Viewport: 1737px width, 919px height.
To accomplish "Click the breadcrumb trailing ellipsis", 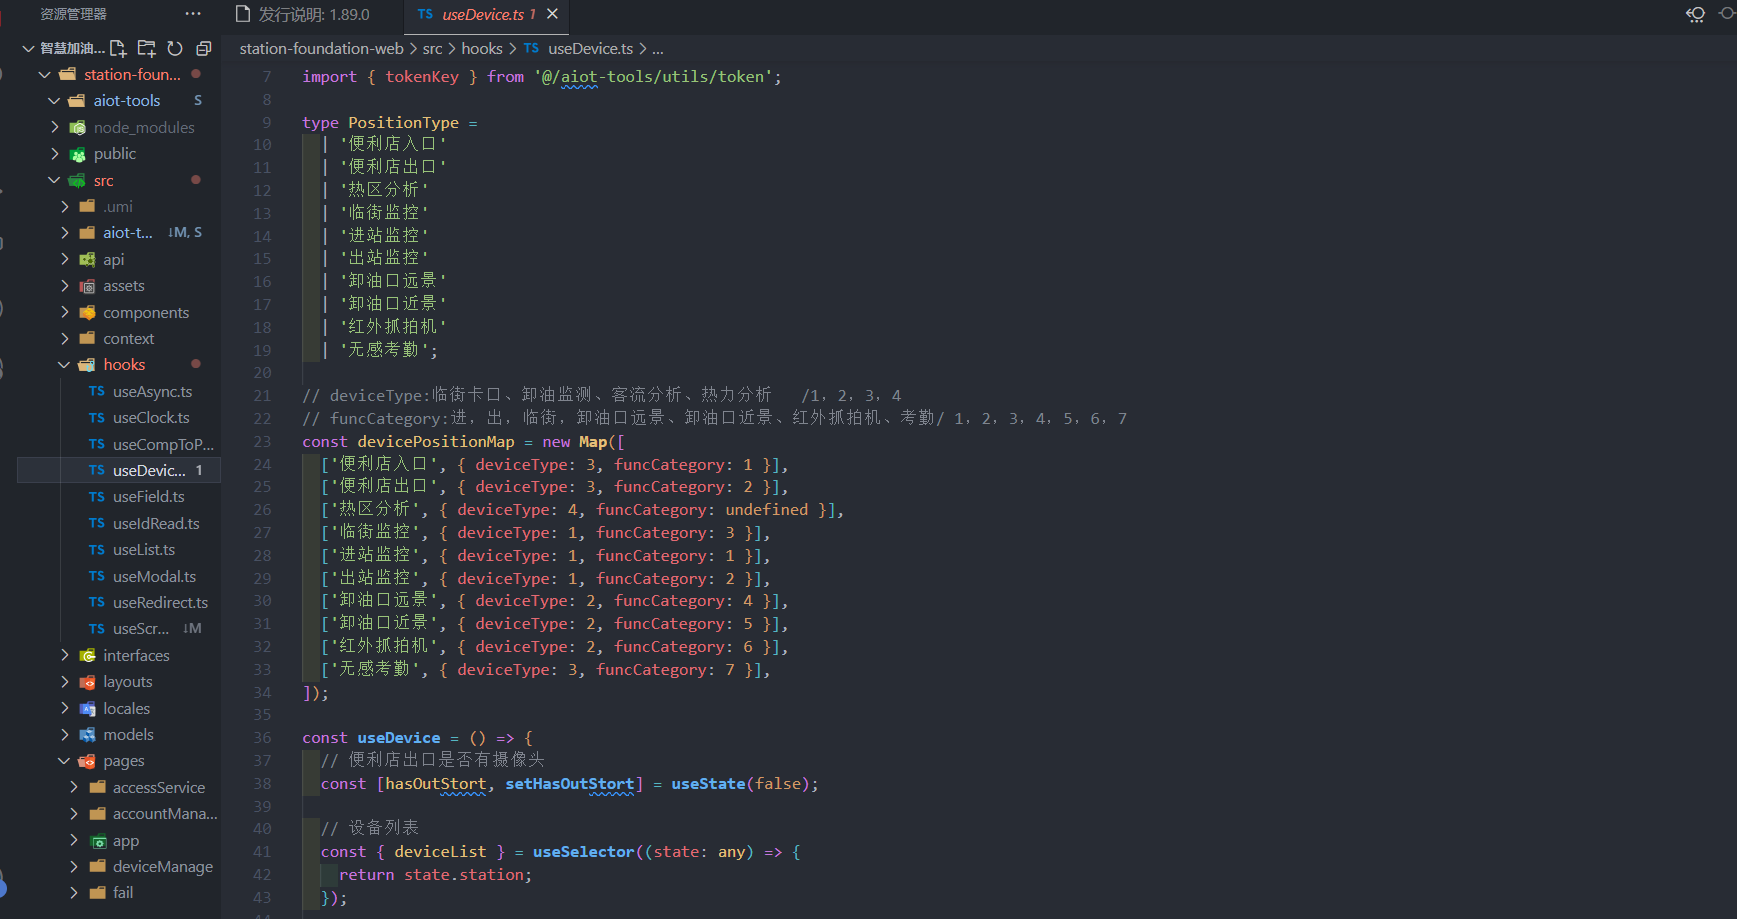I will click(x=657, y=48).
